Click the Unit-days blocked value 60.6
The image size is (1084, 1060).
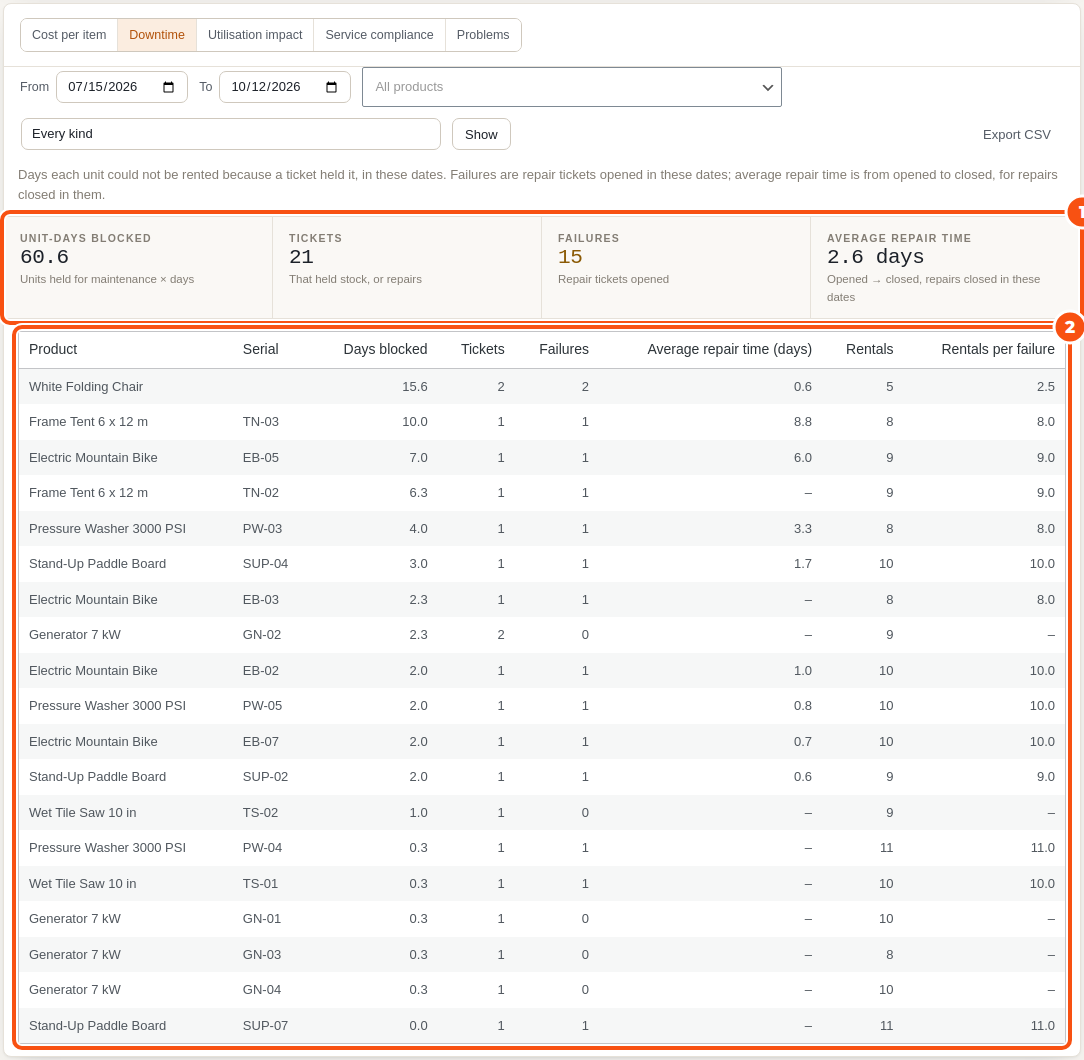(x=44, y=257)
